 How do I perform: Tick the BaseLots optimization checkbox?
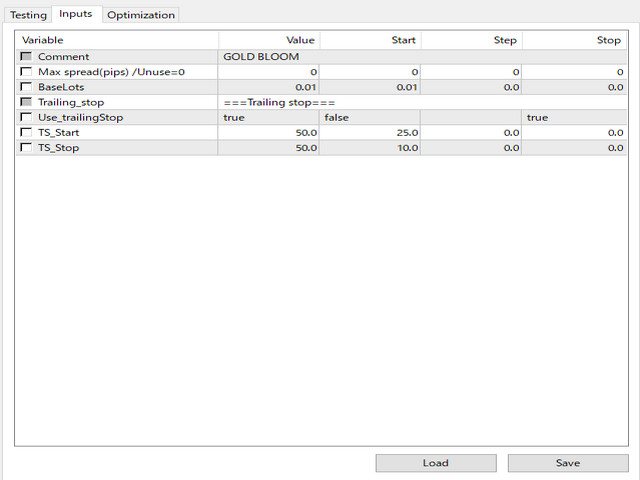pos(26,87)
